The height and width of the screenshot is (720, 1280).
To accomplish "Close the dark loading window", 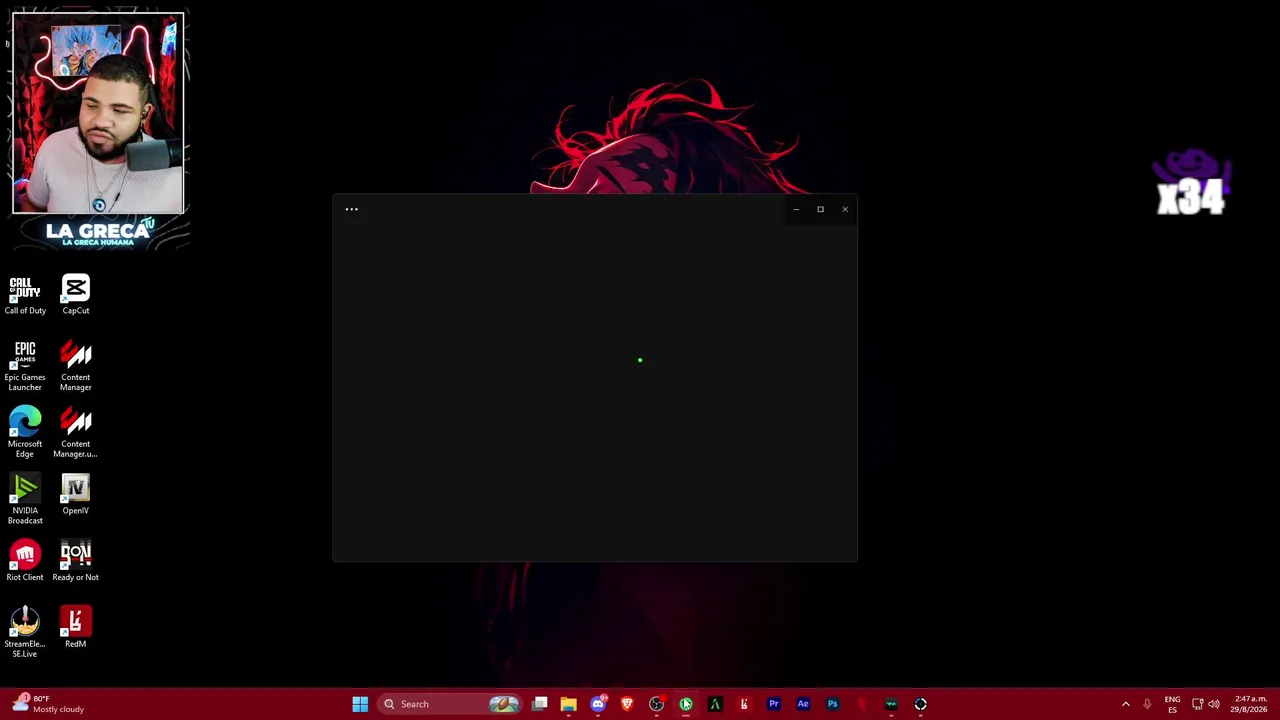I will click(x=845, y=209).
